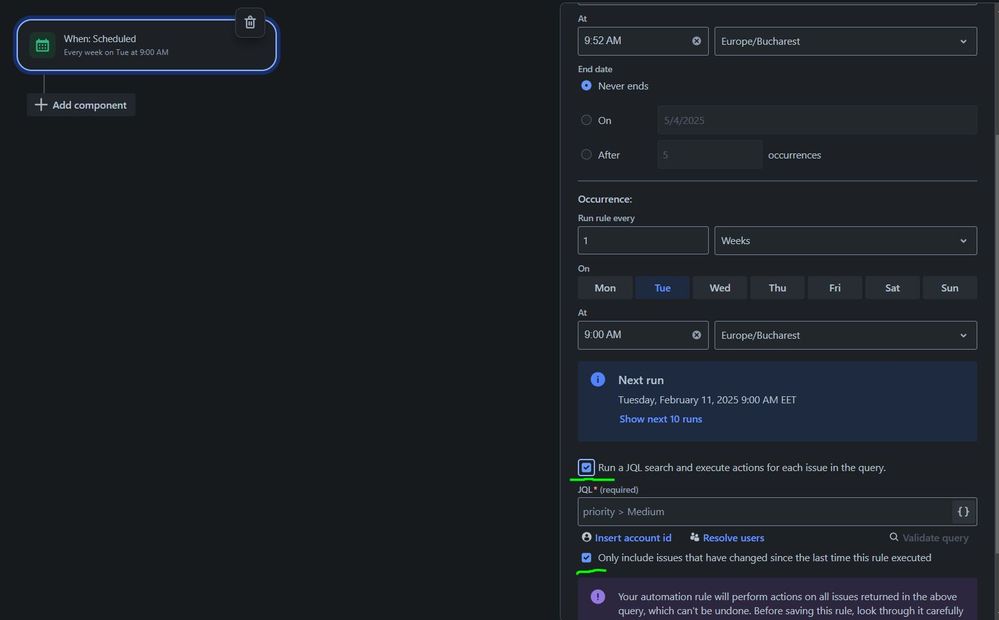Viewport: 999px width, 620px height.
Task: Open smart values braces icon in JQL field
Action: point(963,512)
